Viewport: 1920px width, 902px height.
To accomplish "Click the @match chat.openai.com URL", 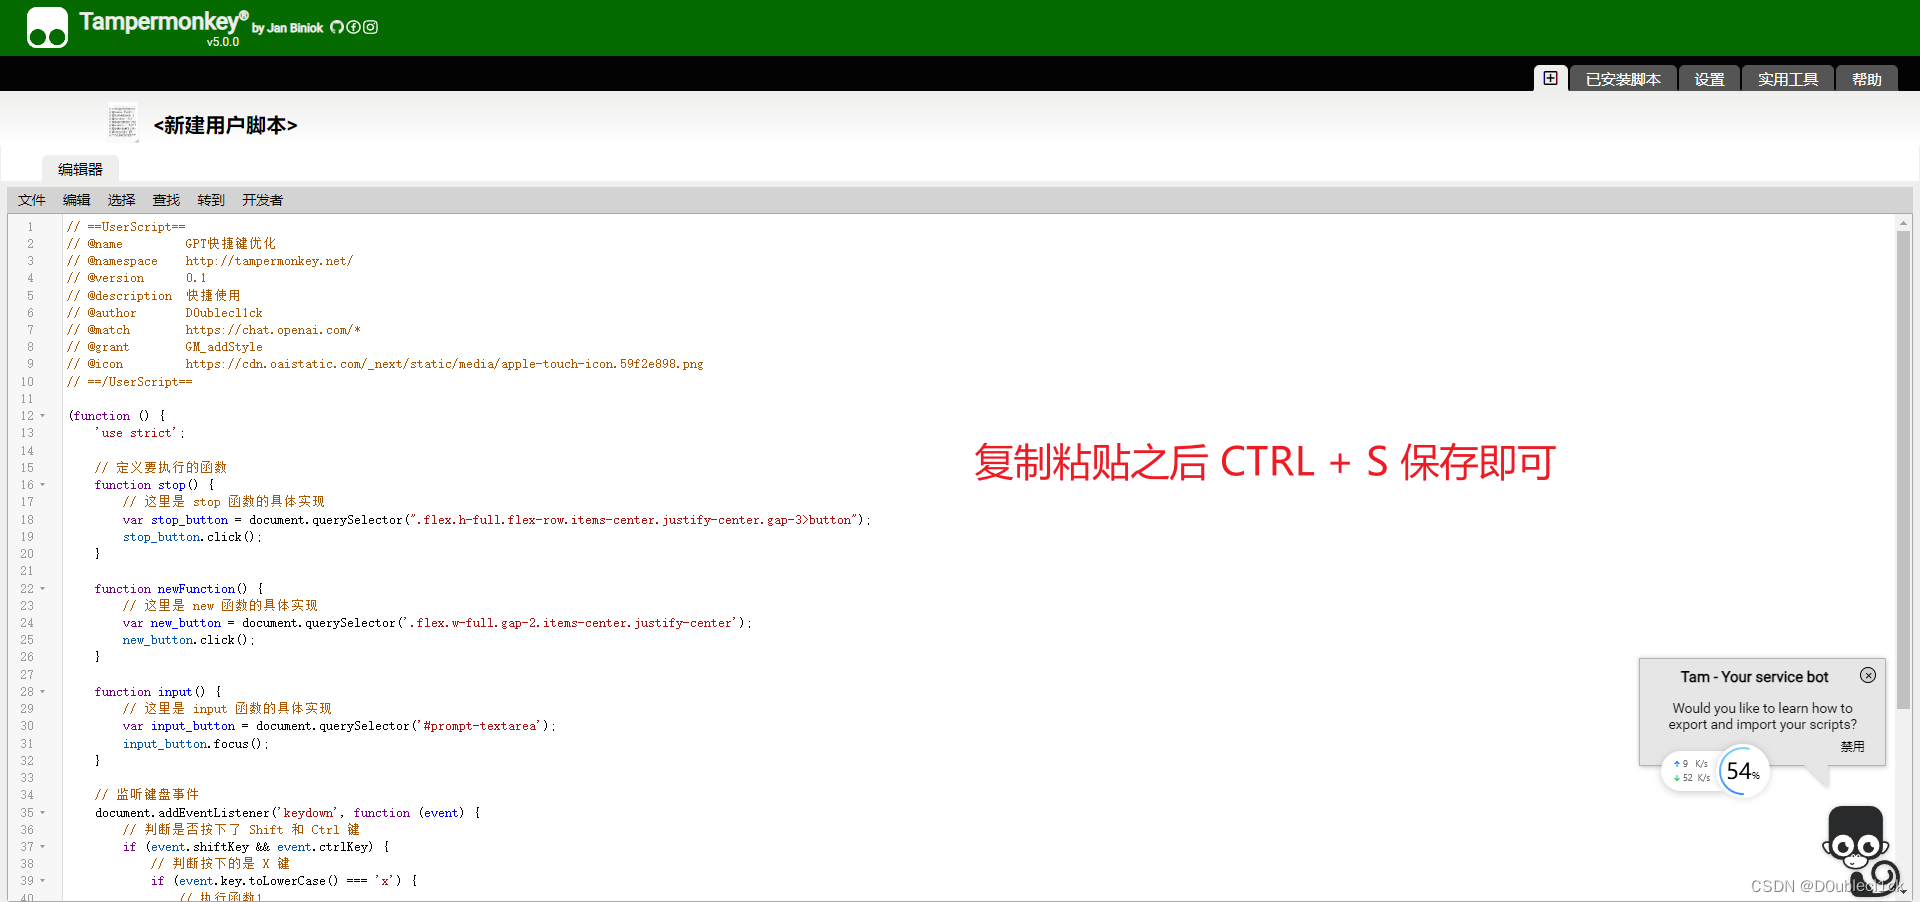I will 273,330.
